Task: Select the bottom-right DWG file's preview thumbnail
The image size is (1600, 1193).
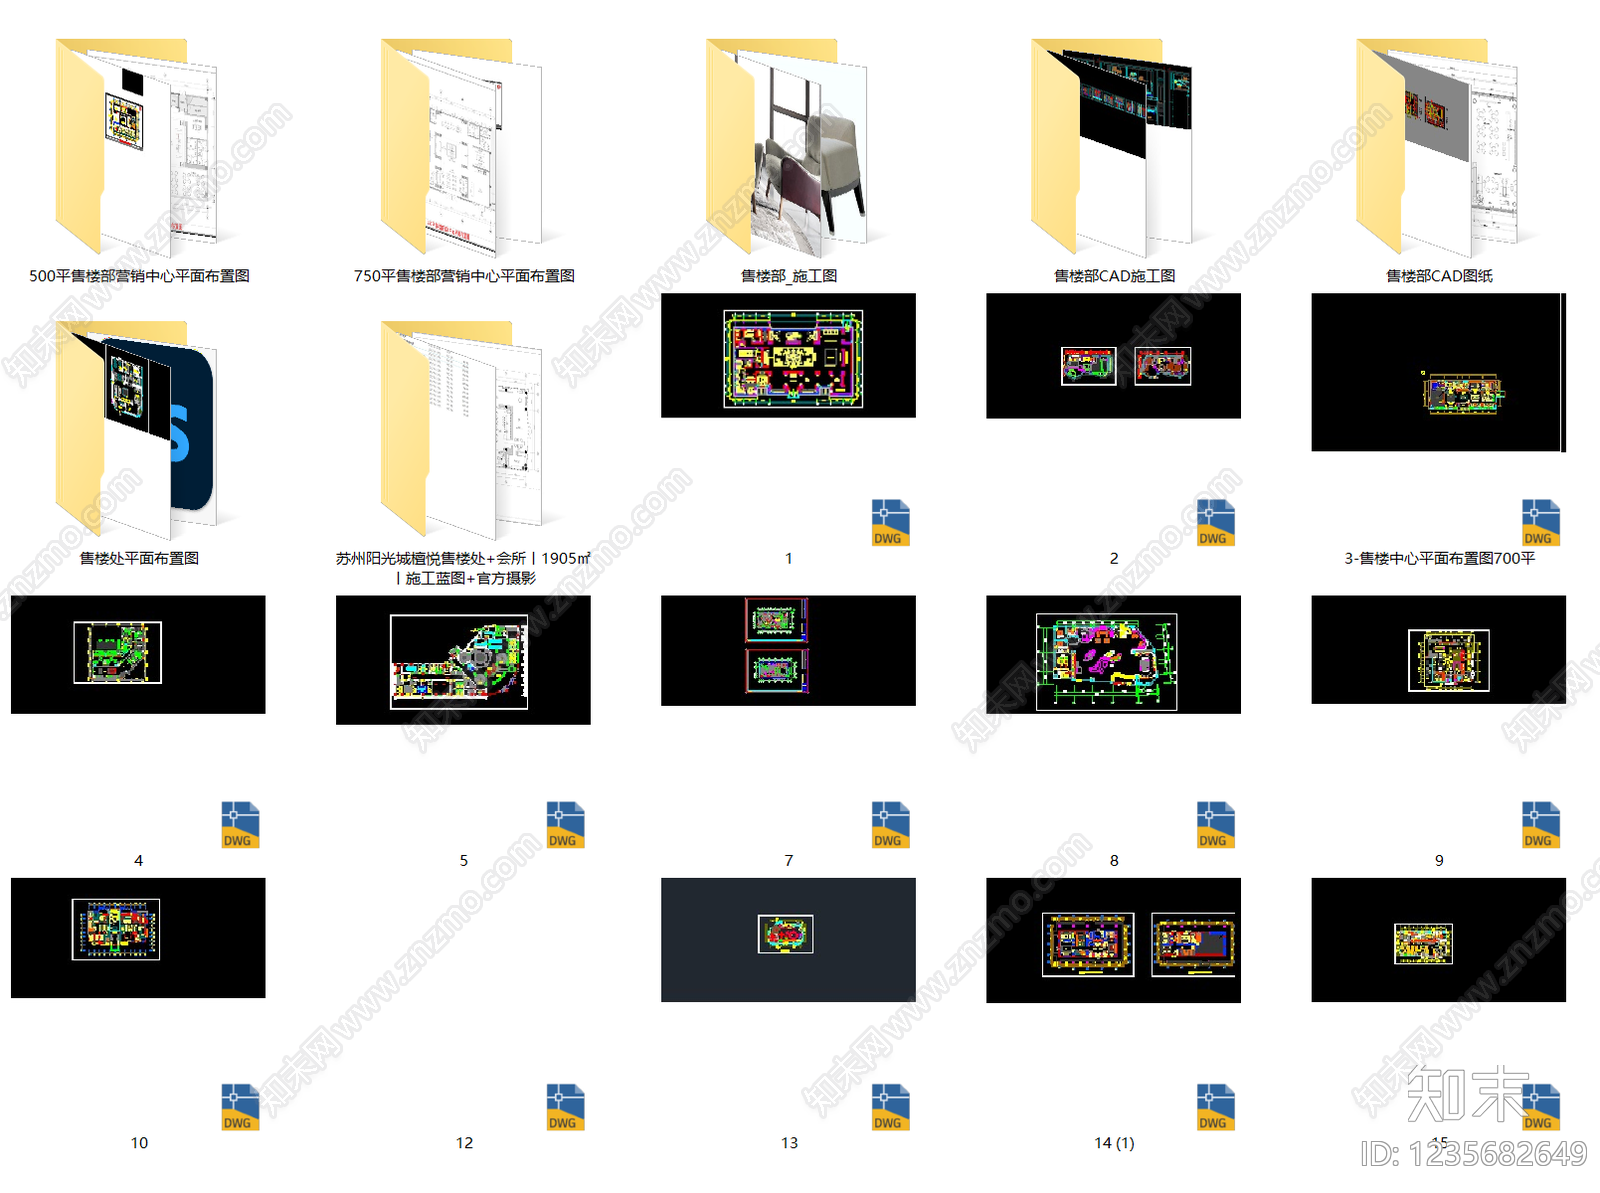Action: point(1438,940)
